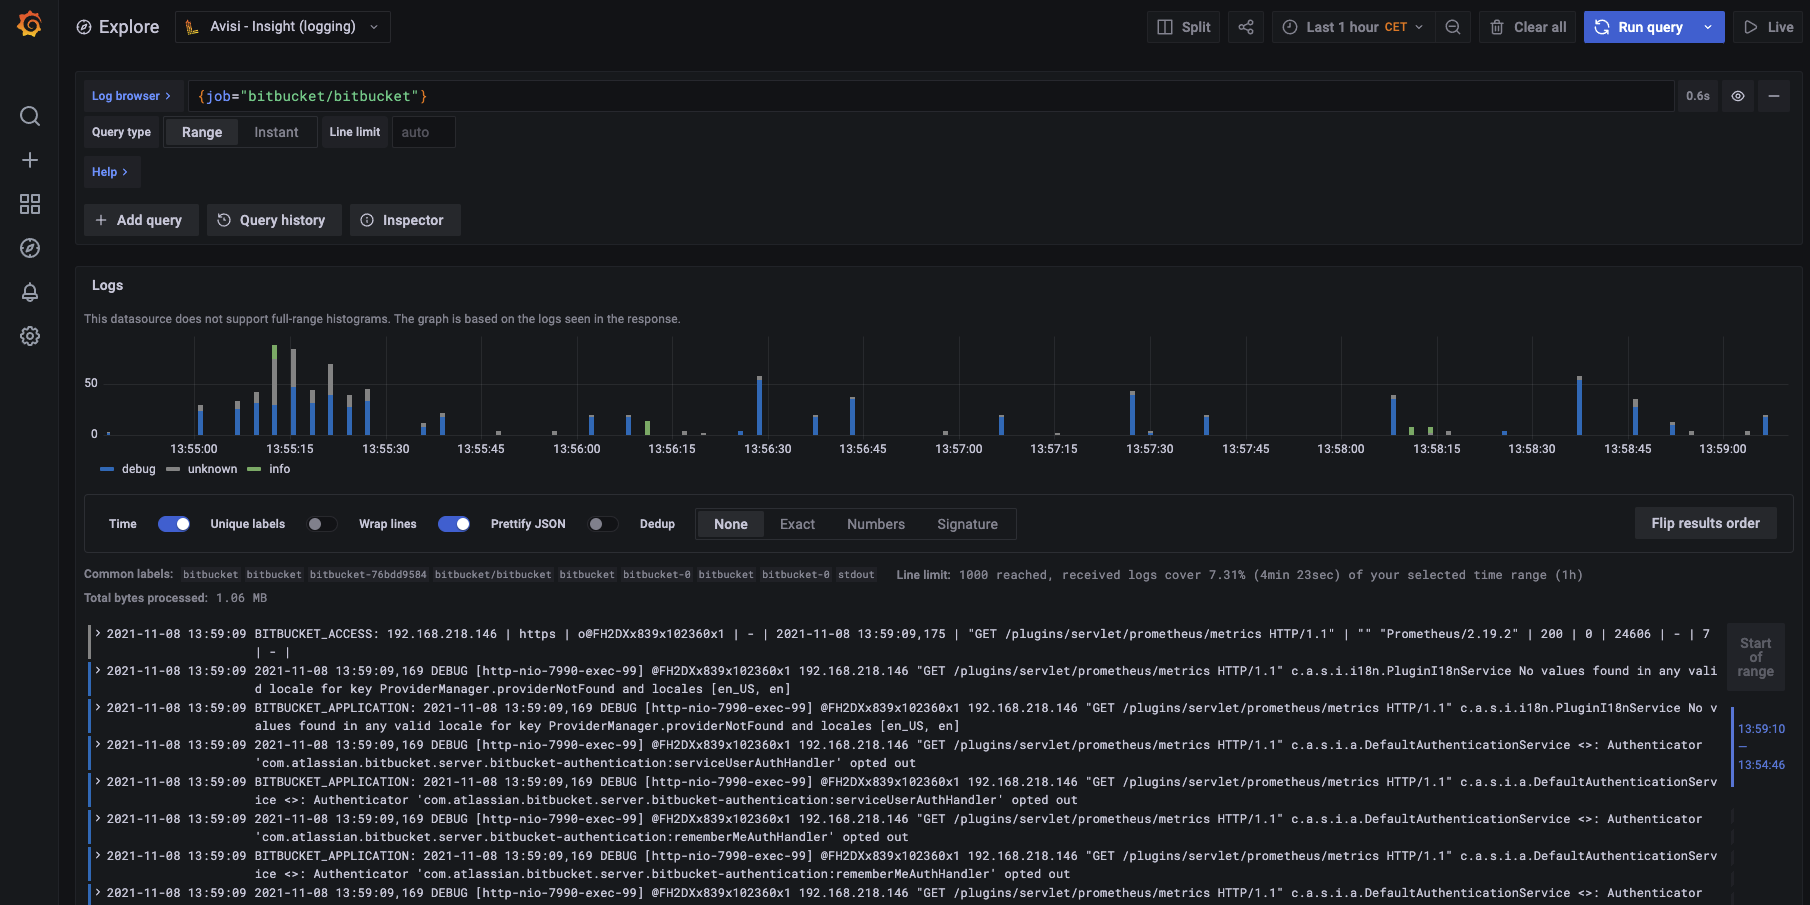Select the Numbers dedup option
The height and width of the screenshot is (905, 1810).
[876, 524]
